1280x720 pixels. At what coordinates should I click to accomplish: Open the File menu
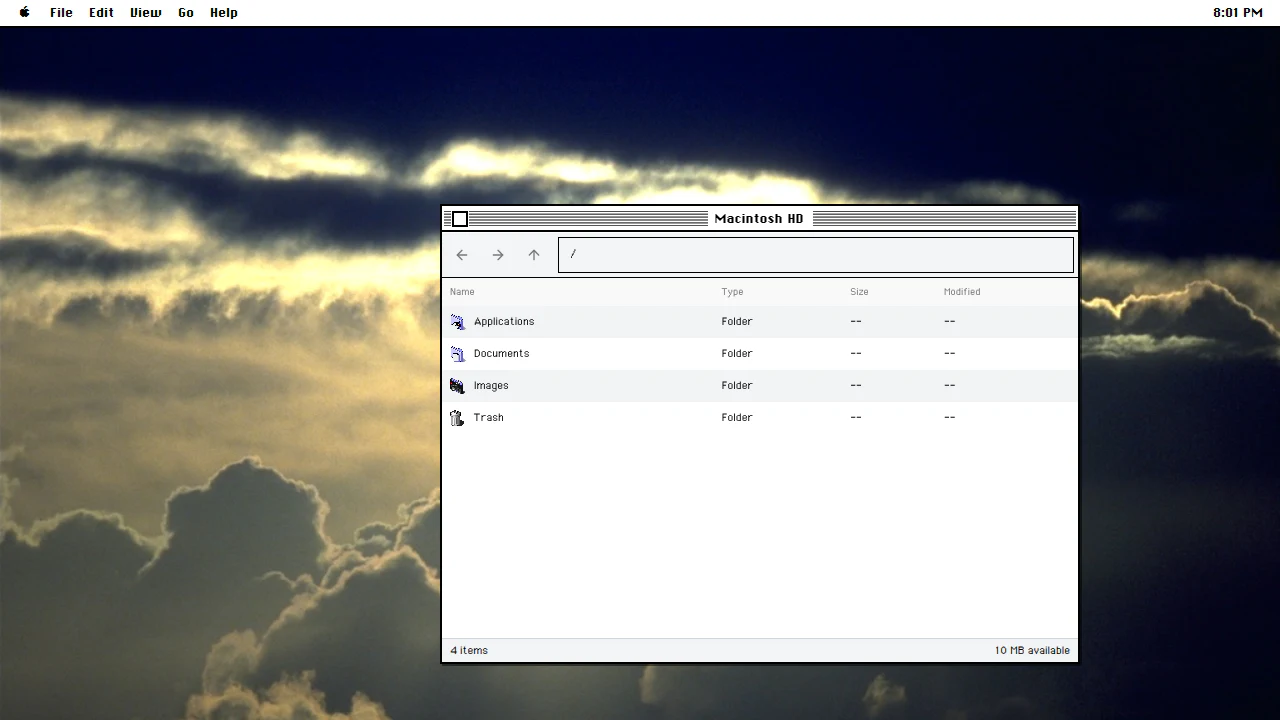[x=61, y=13]
